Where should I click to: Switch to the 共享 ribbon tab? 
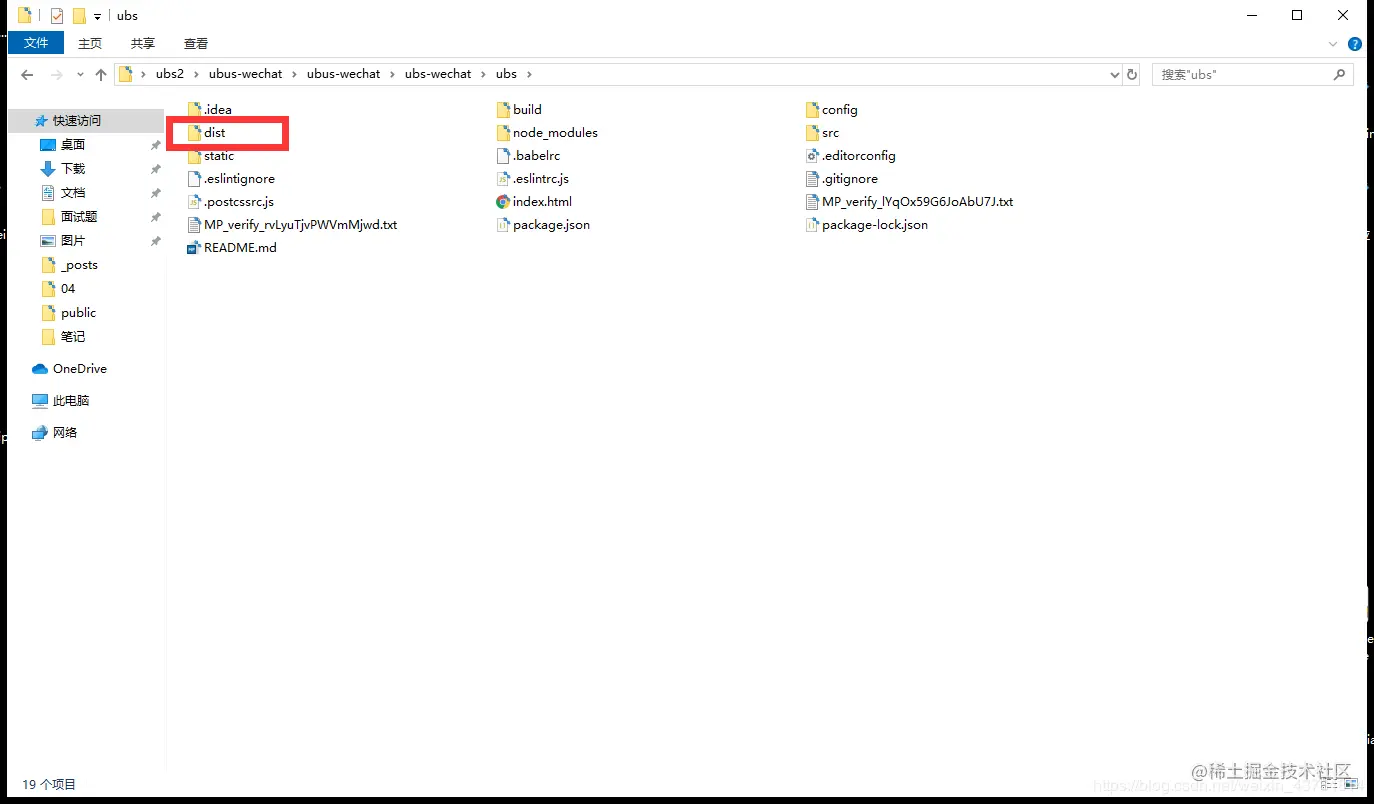coord(143,43)
